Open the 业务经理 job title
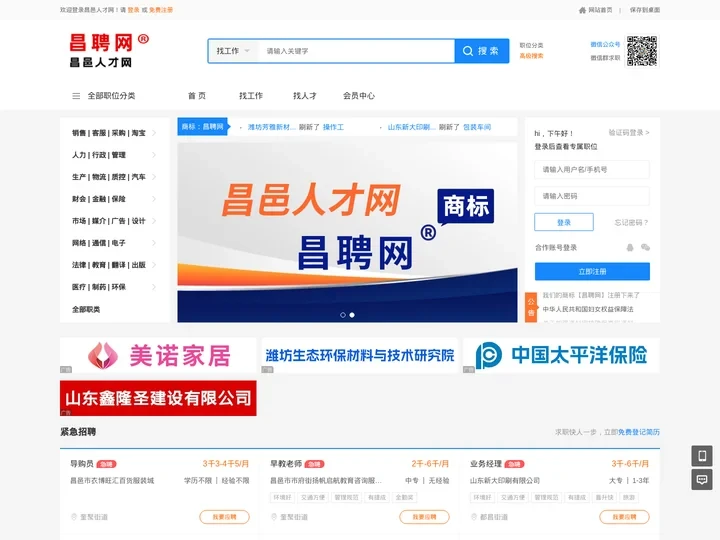Image resolution: width=720 pixels, height=540 pixels. [x=486, y=464]
